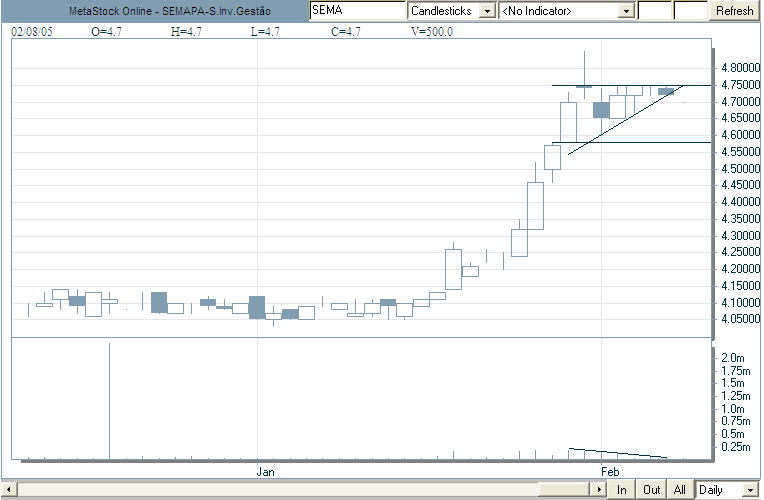The width and height of the screenshot is (764, 500).
Task: Click the Refresh button
Action: click(734, 10)
